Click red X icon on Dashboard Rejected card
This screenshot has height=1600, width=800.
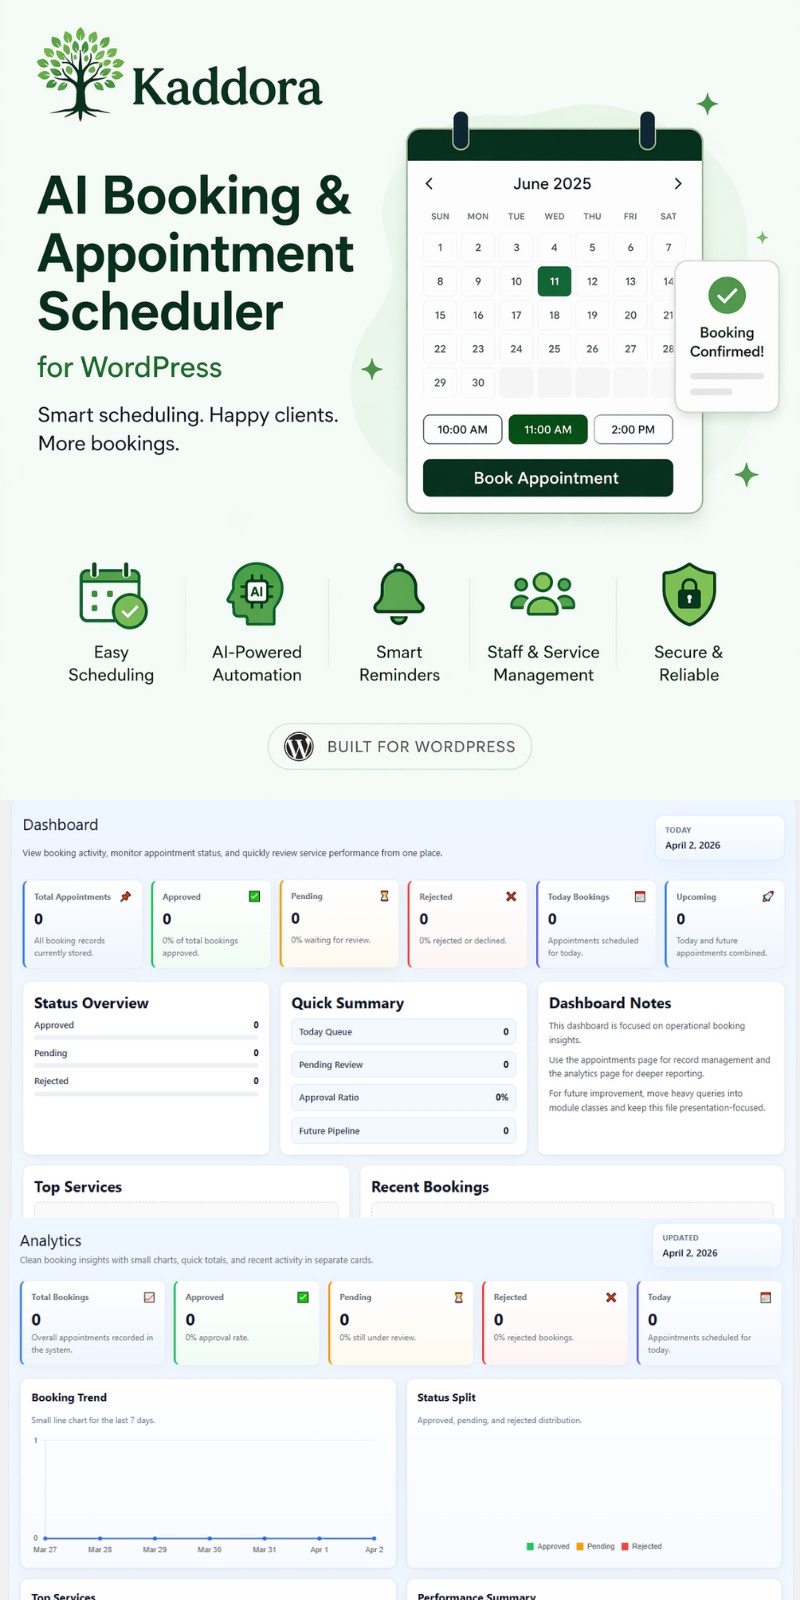[511, 896]
